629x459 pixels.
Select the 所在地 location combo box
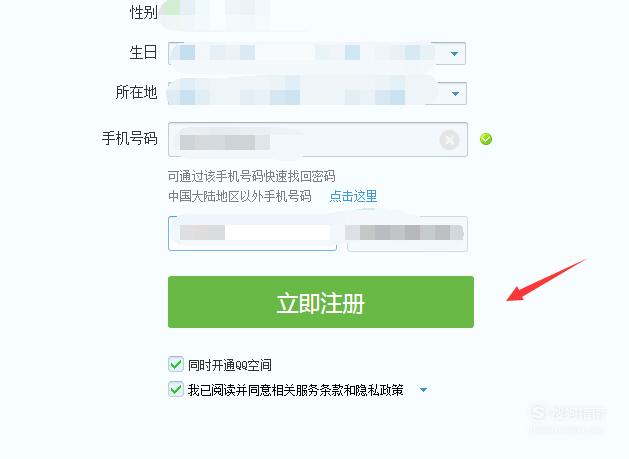point(317,93)
